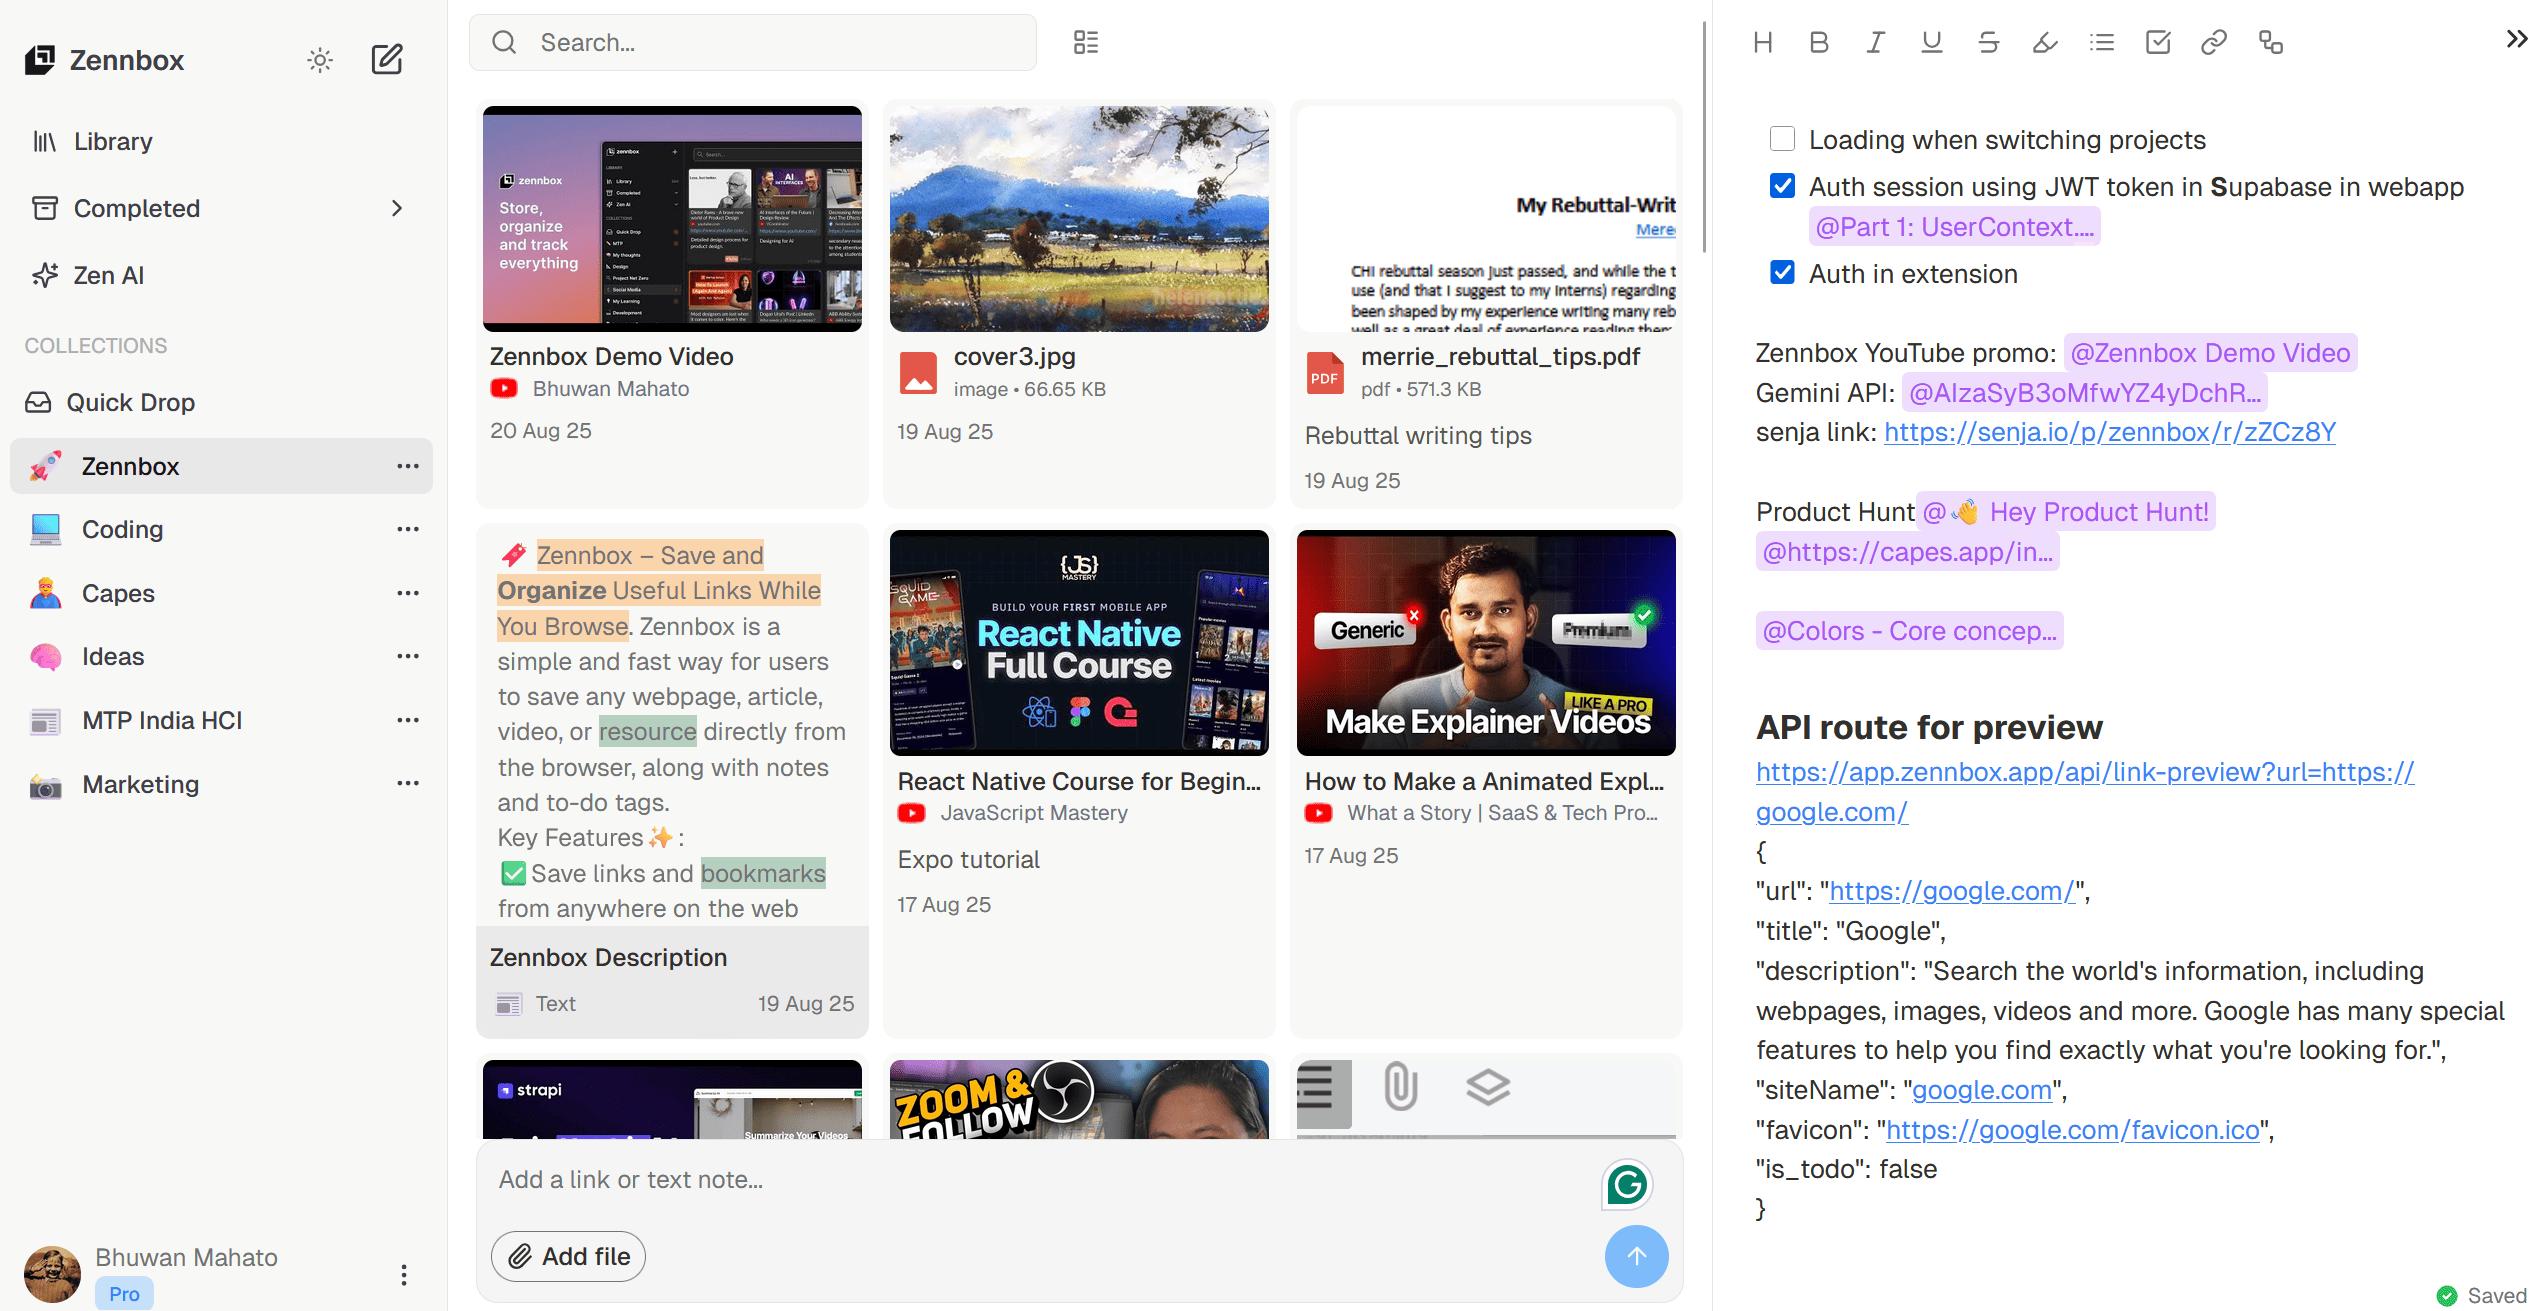Select the Marketing collection
This screenshot has height=1311, width=2547.
pyautogui.click(x=140, y=785)
